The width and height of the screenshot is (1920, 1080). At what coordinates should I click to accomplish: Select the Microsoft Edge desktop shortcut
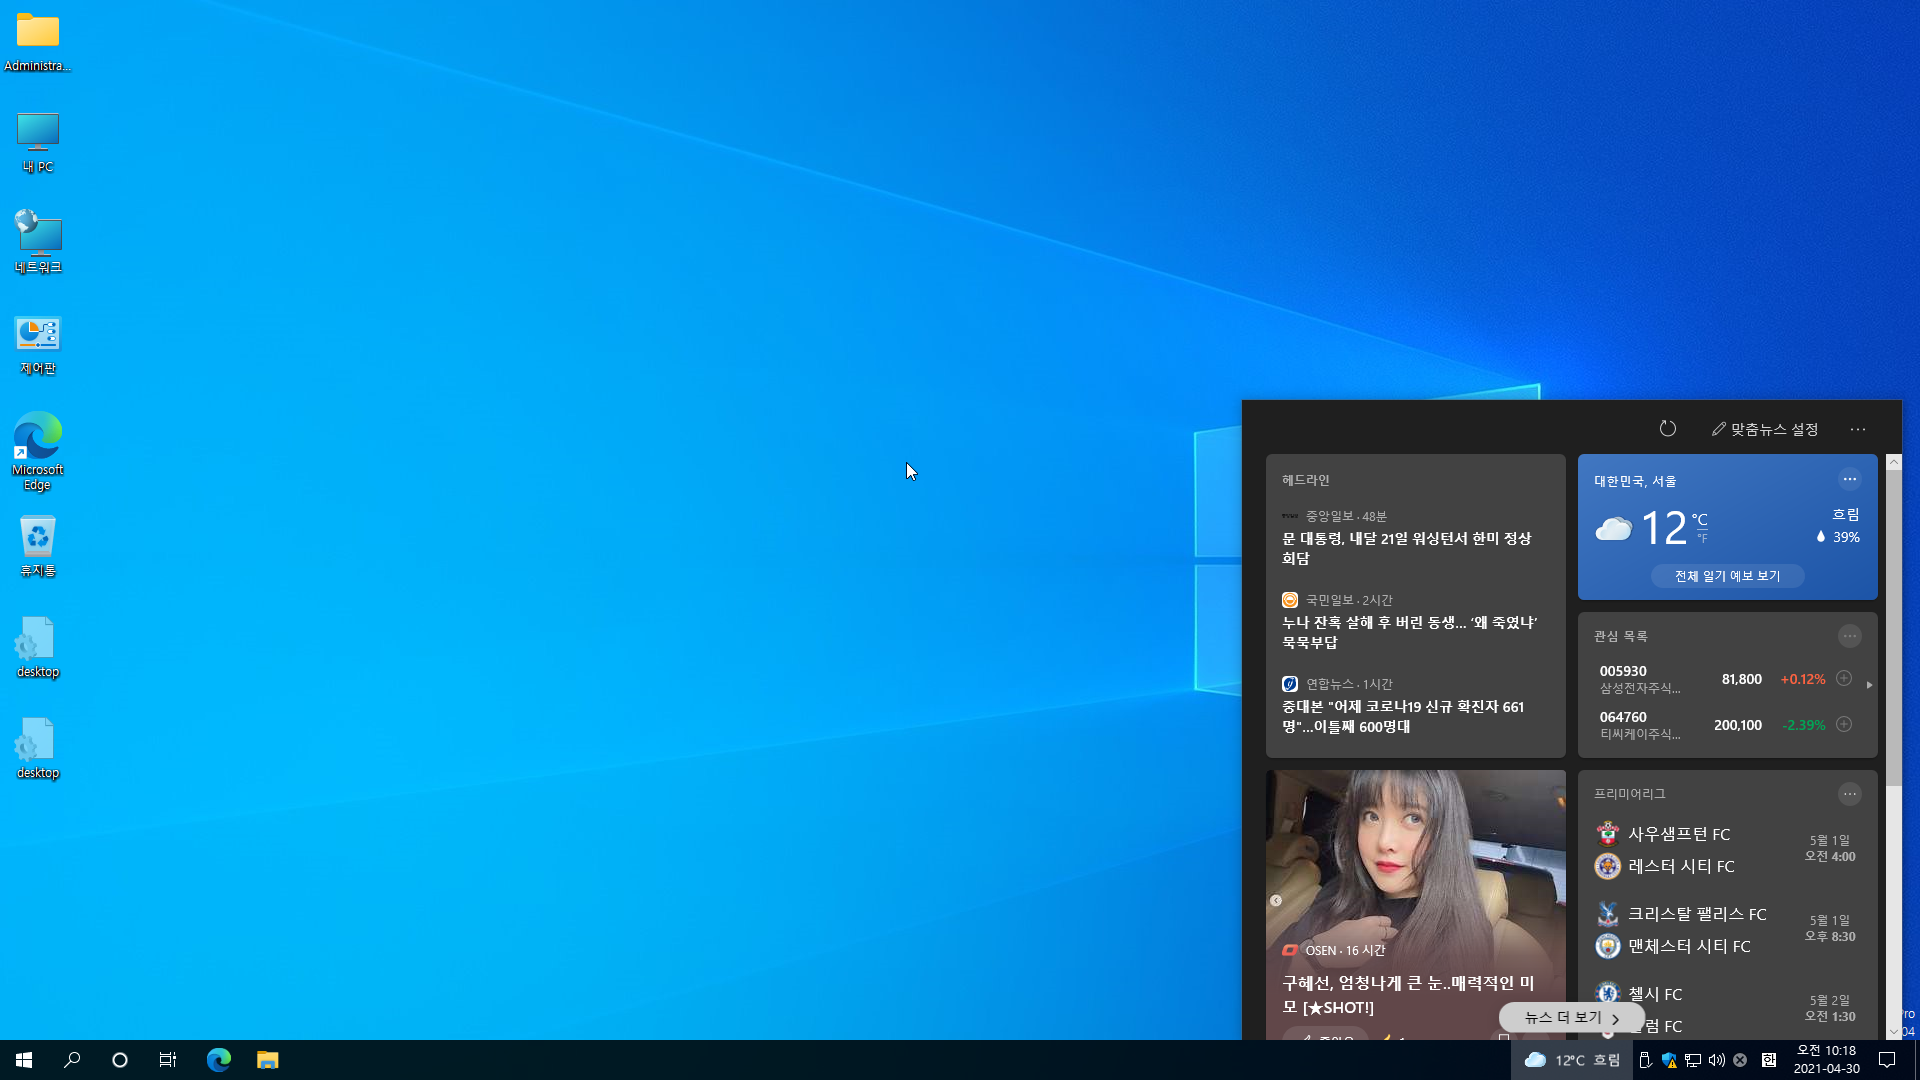[38, 451]
